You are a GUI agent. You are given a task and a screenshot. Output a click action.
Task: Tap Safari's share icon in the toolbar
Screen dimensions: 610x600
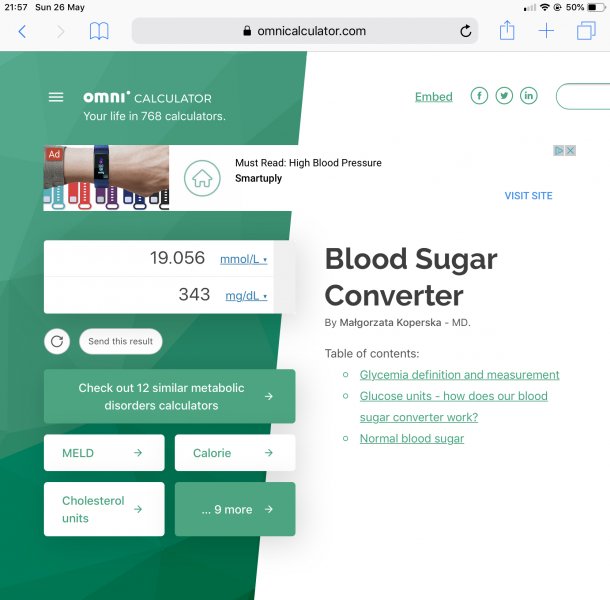tap(507, 30)
